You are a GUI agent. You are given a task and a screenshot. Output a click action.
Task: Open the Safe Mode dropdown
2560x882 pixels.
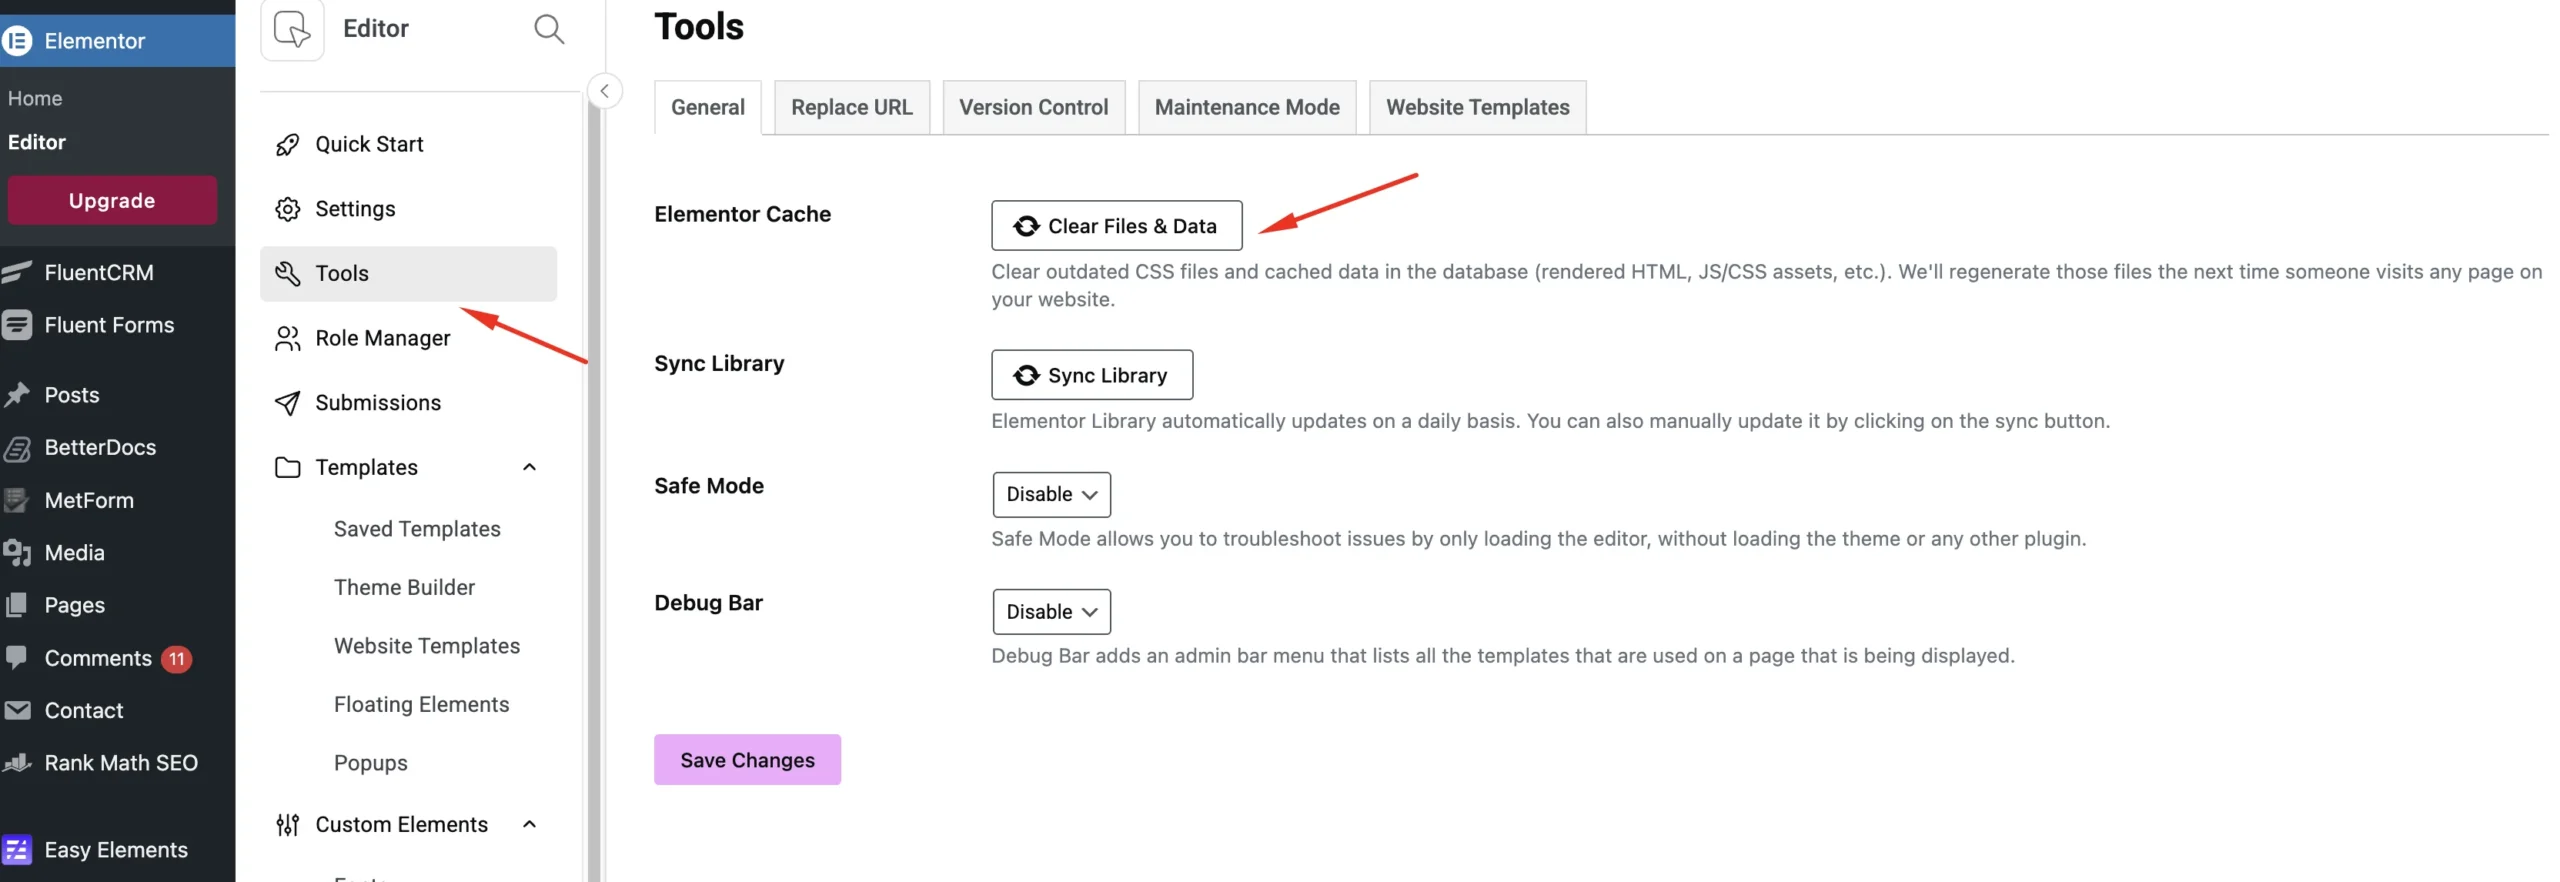pyautogui.click(x=1050, y=495)
